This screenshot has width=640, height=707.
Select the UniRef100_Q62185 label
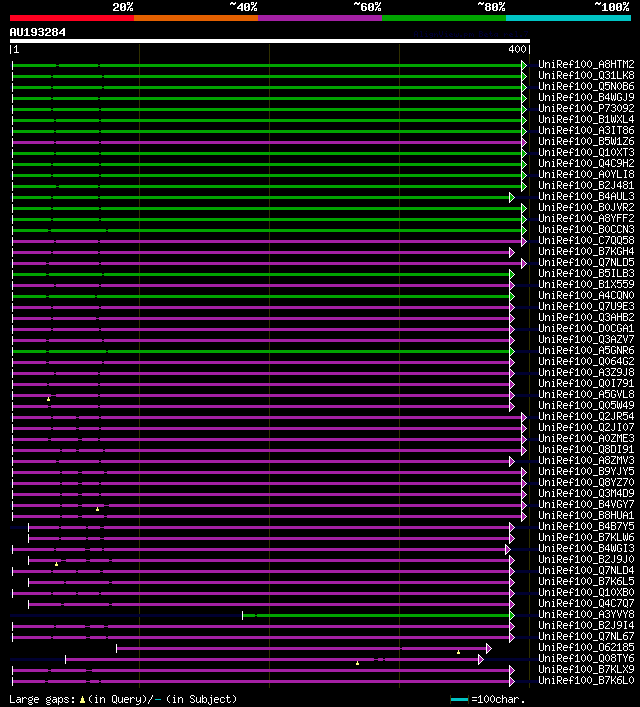(586, 647)
